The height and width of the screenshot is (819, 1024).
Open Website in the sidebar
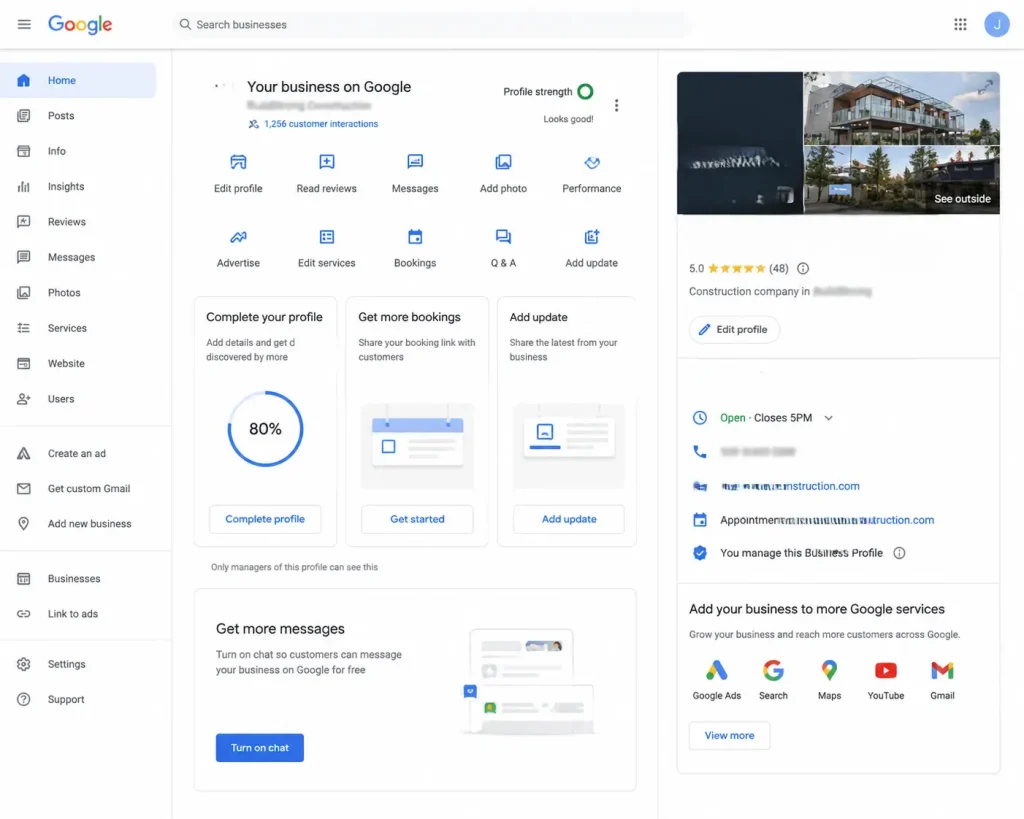(78, 363)
